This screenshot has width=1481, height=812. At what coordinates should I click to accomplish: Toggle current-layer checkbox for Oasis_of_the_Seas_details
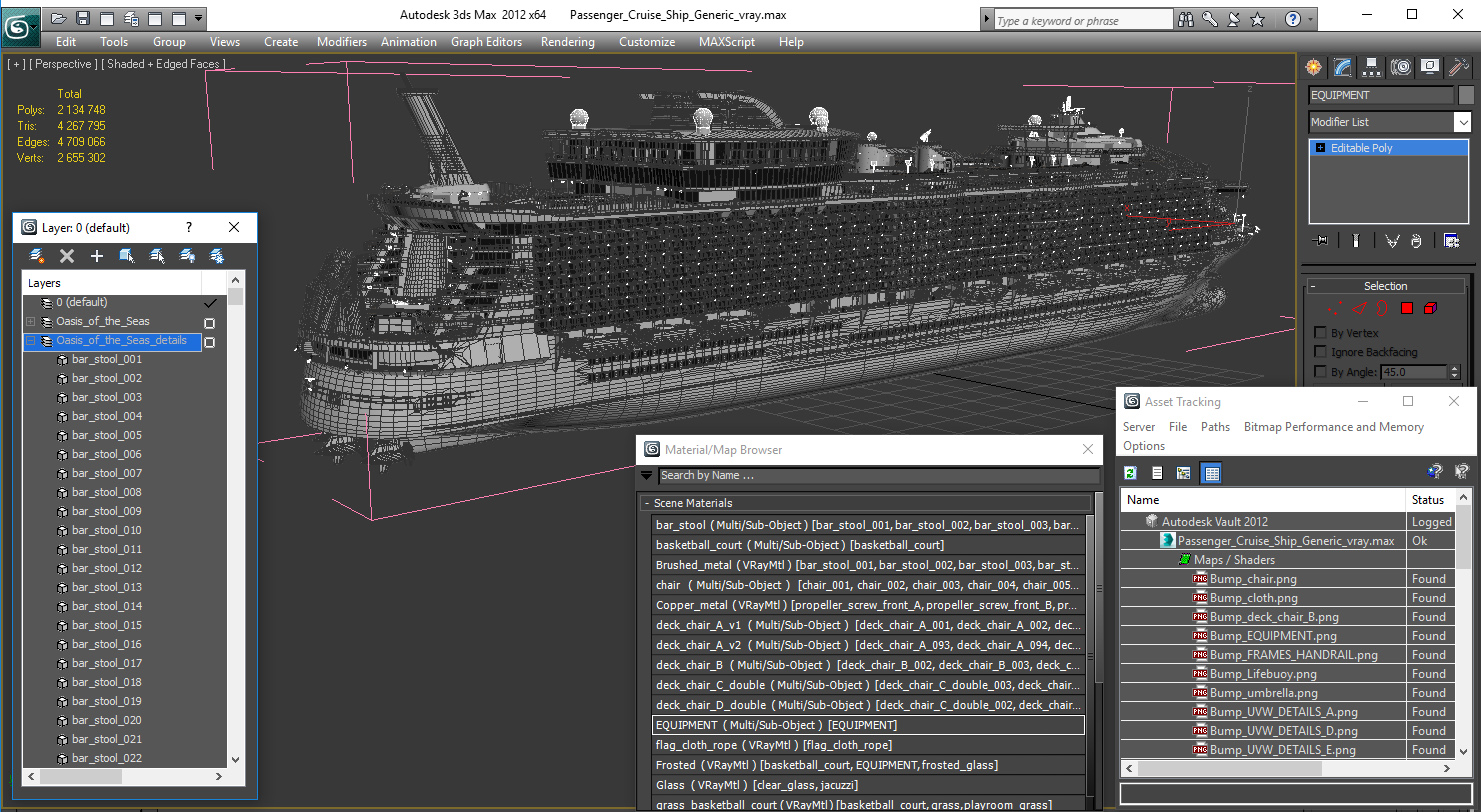click(x=210, y=341)
